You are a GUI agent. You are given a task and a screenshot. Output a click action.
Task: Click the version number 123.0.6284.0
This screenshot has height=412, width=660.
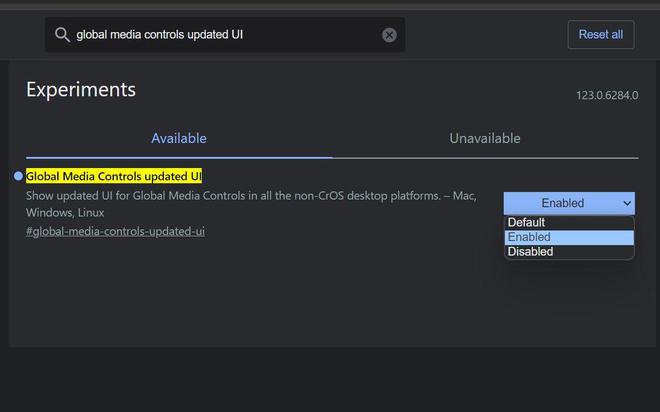click(x=607, y=96)
